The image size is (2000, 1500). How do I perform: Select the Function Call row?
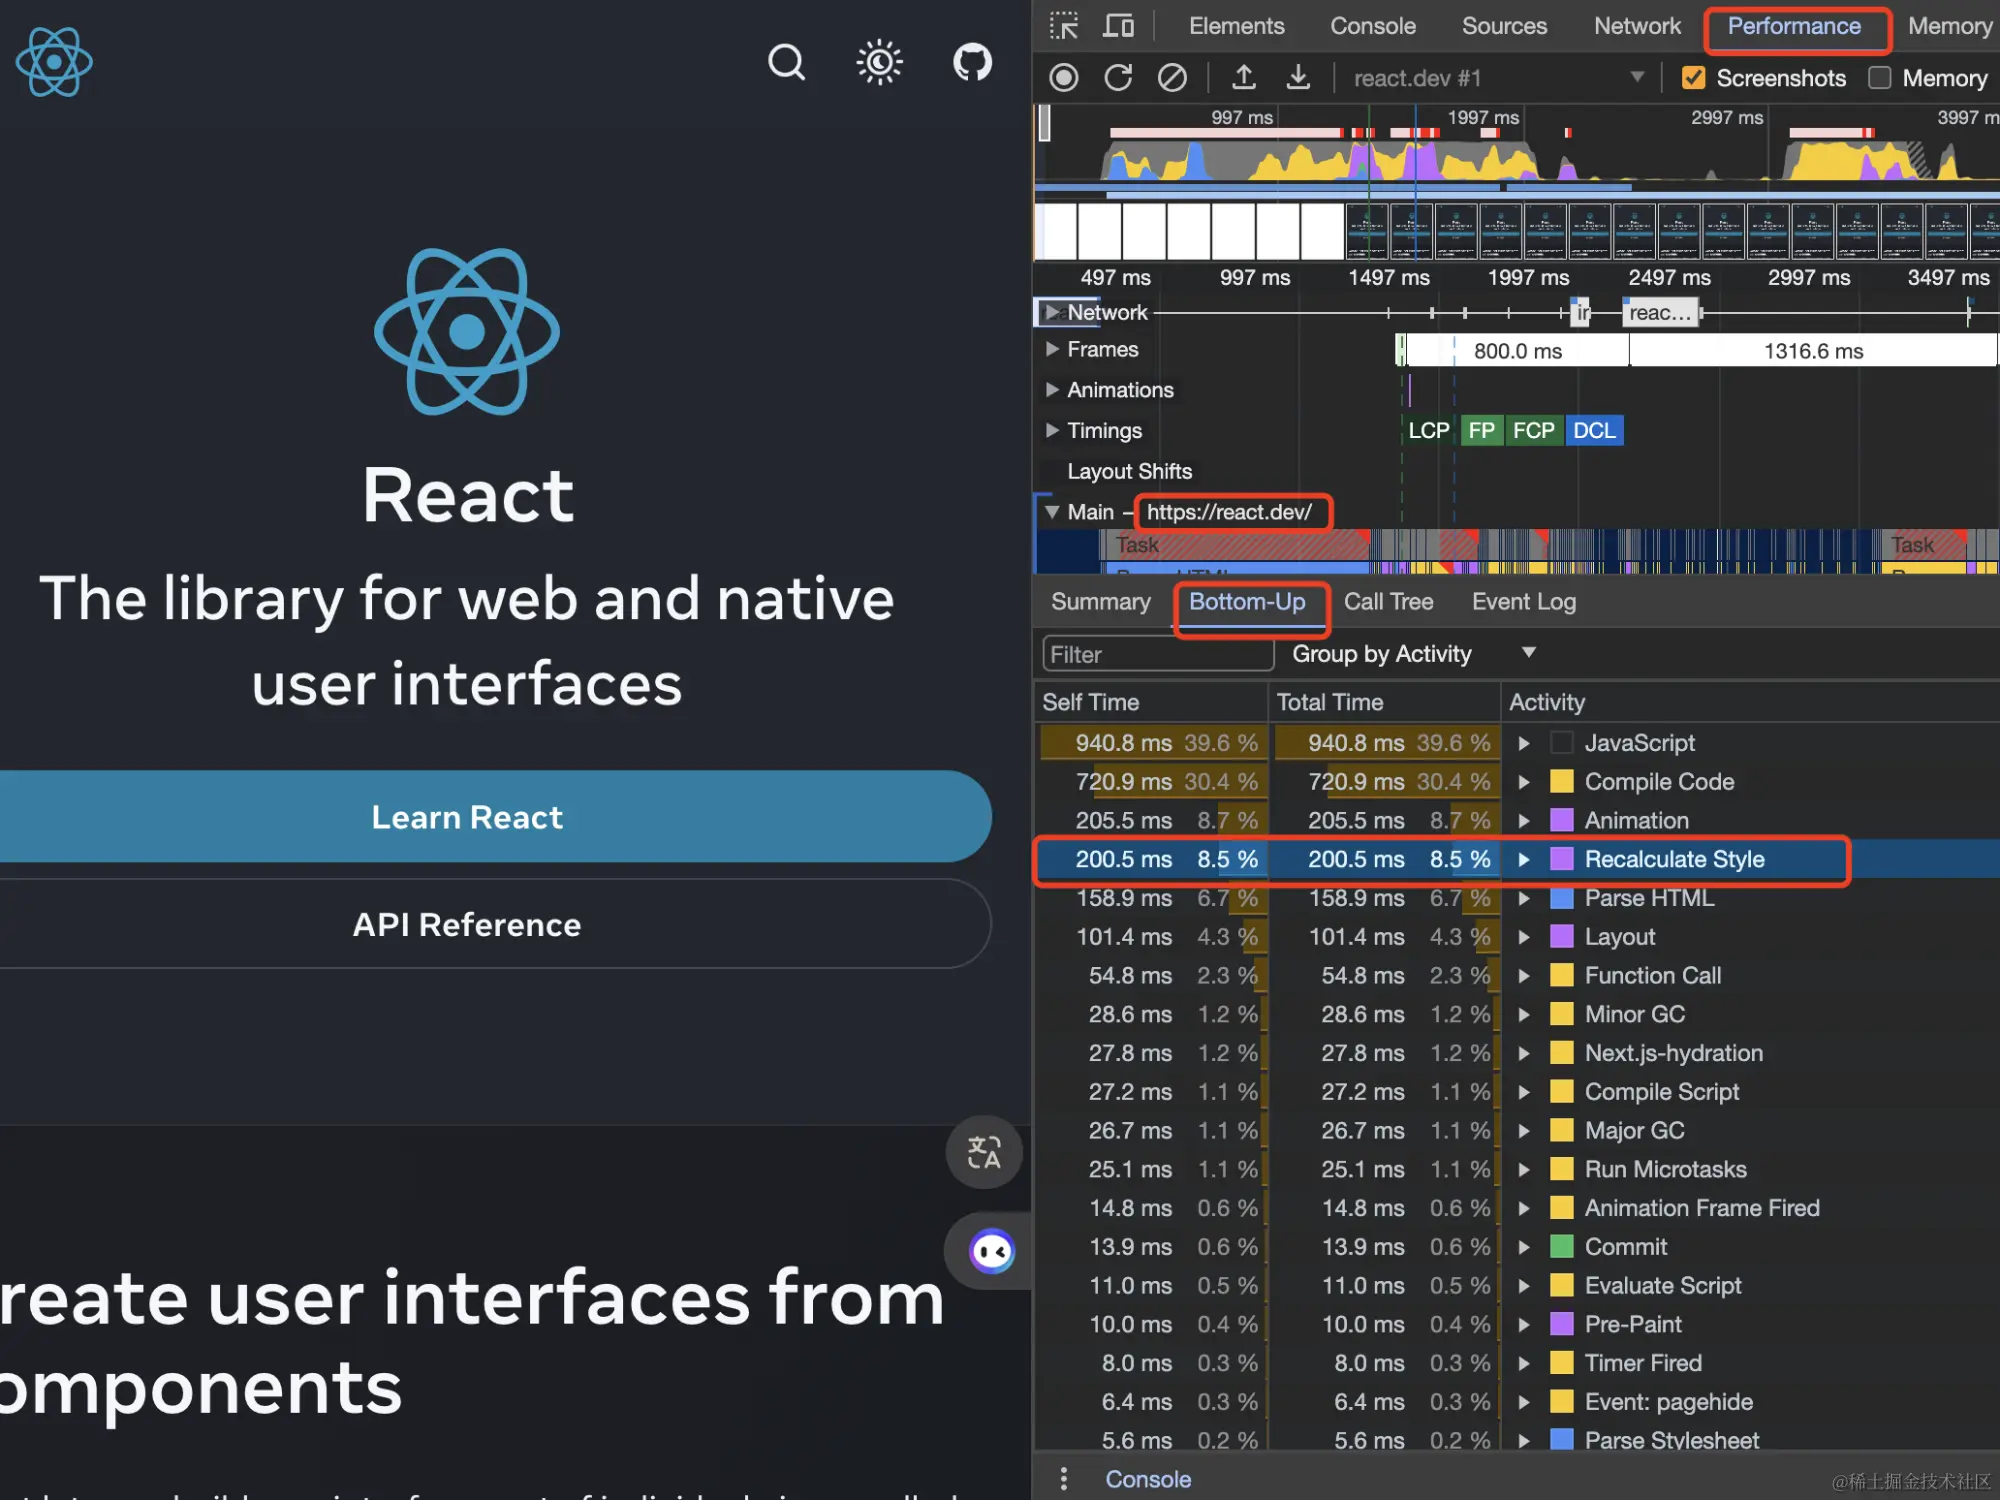point(1516,976)
